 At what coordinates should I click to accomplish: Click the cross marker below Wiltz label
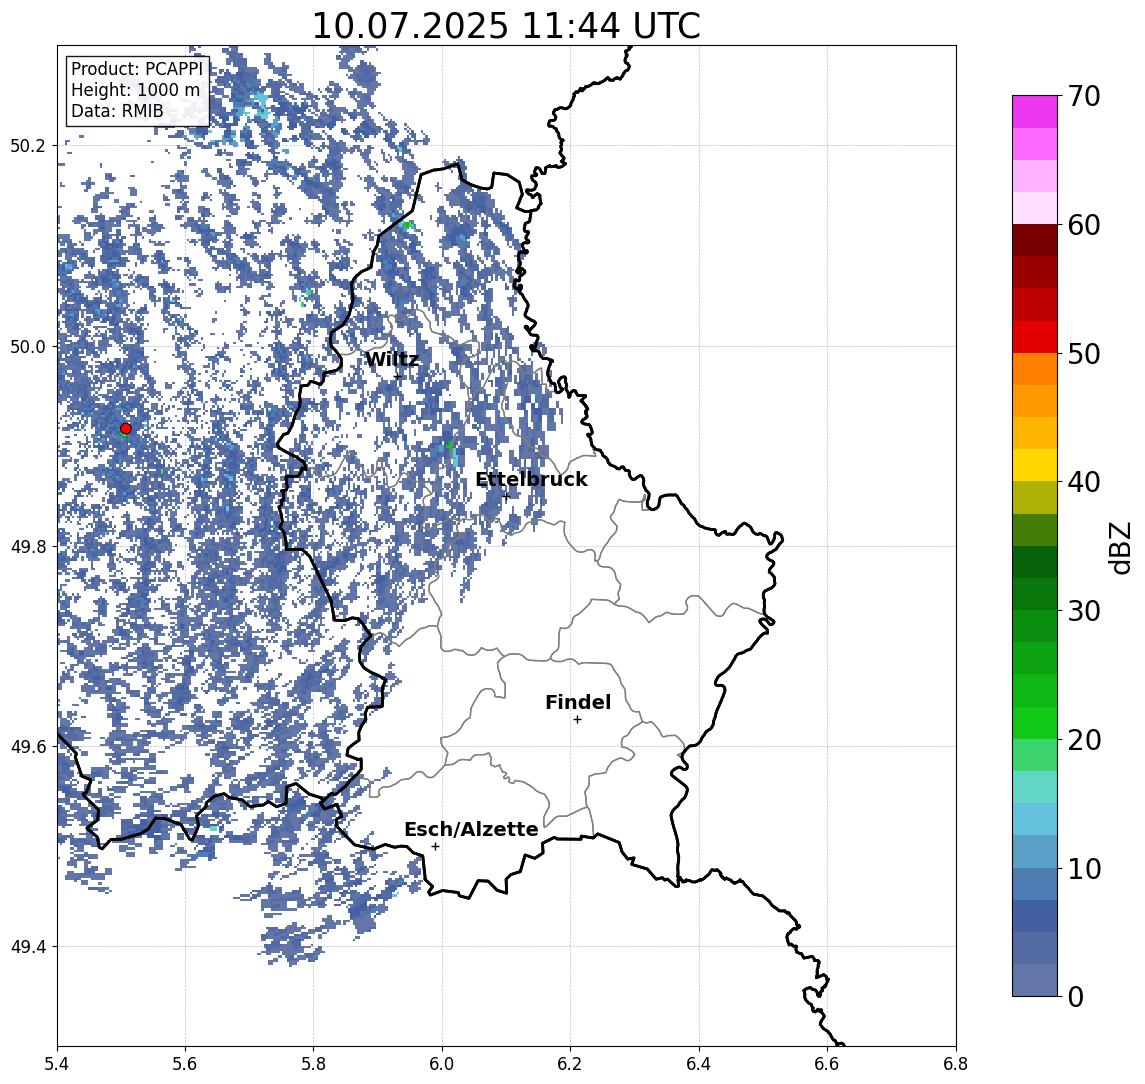click(397, 377)
